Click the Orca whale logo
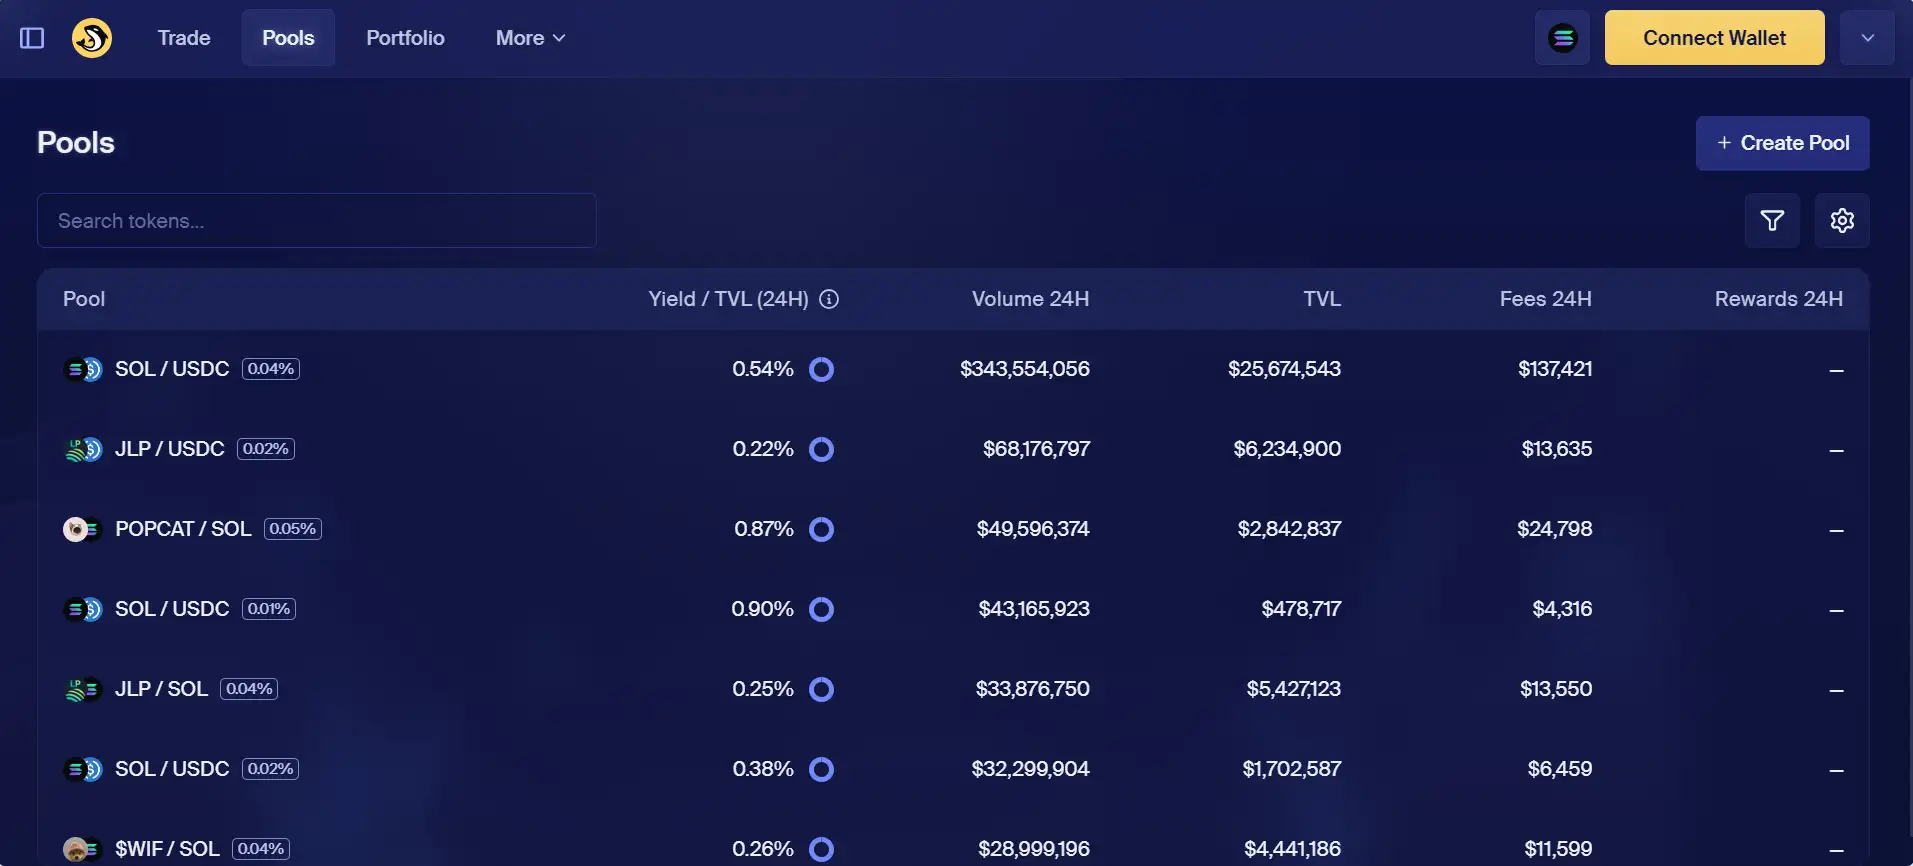The width and height of the screenshot is (1913, 866). coord(92,38)
